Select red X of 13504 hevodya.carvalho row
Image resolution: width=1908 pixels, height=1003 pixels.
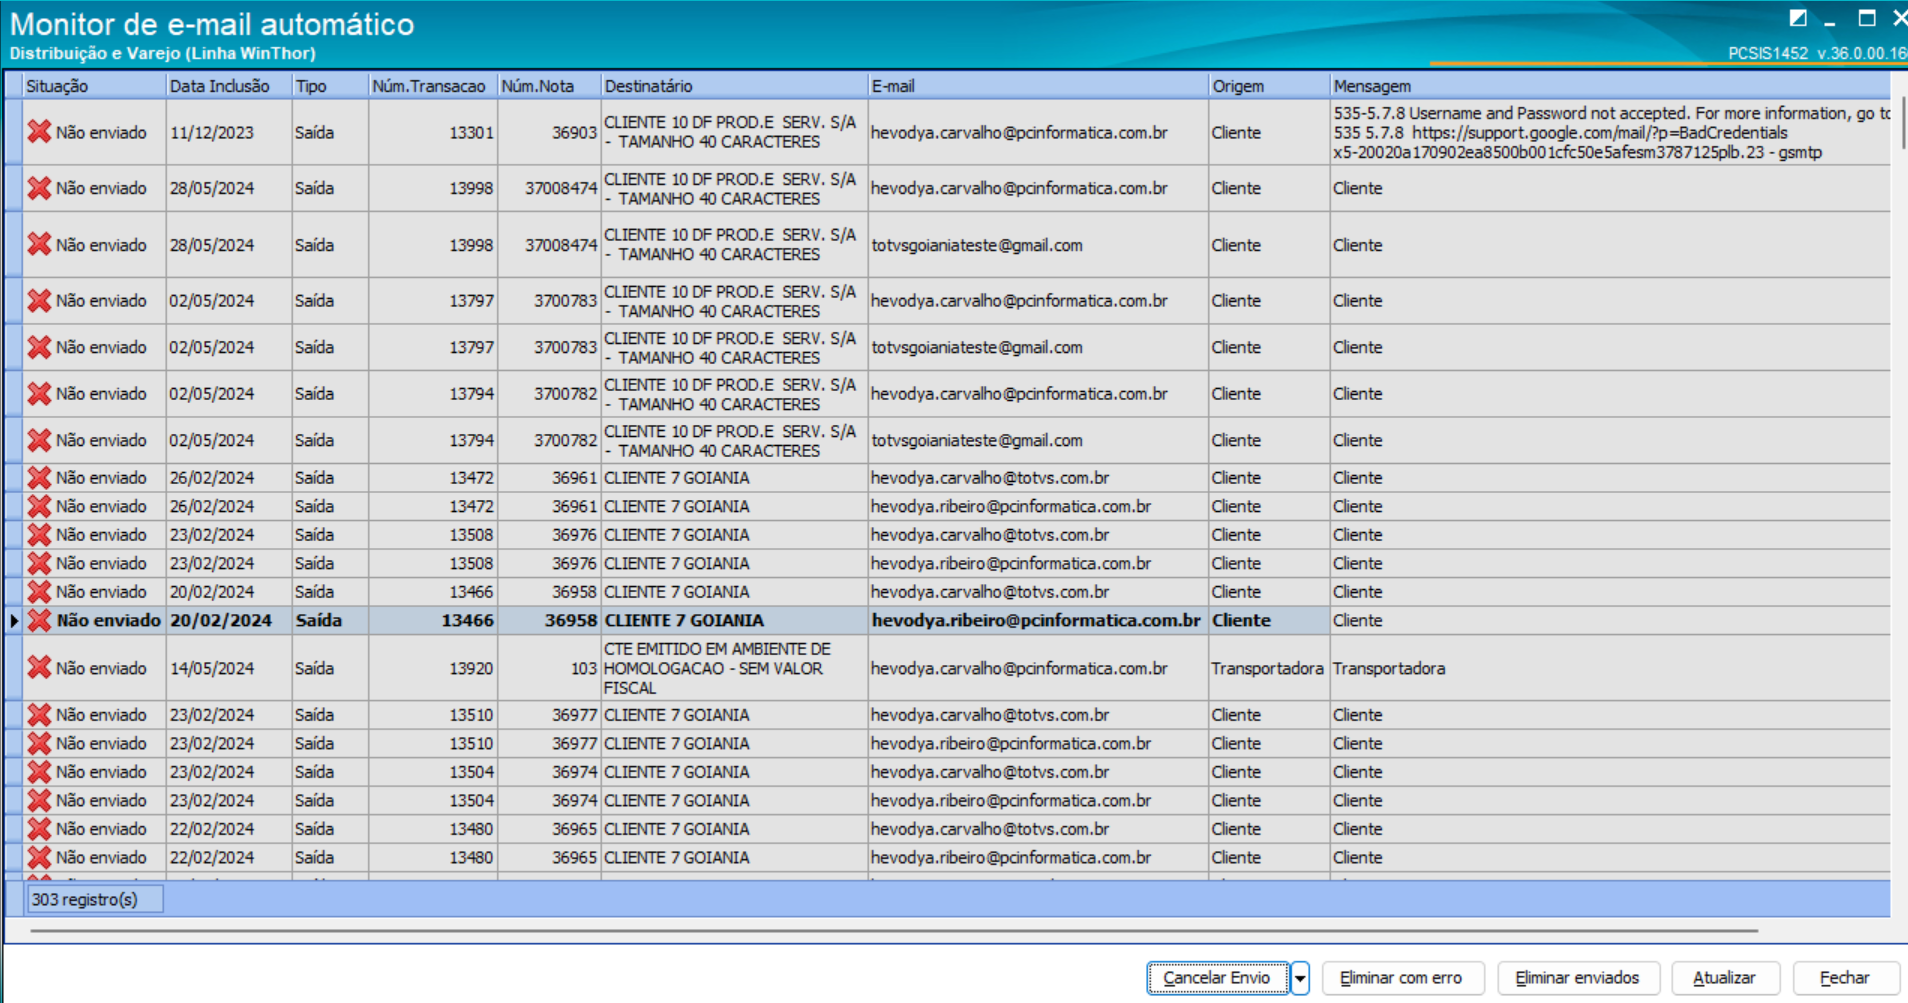coord(39,772)
